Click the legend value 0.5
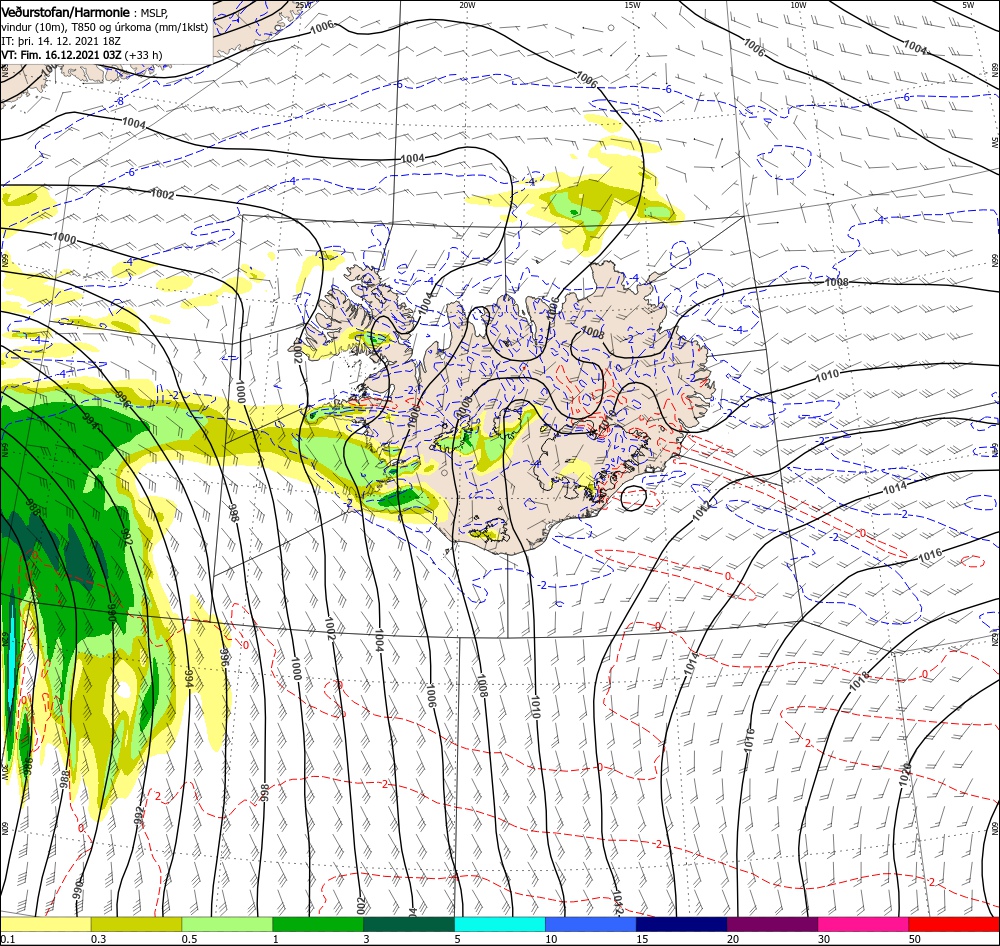1000x946 pixels. pos(189,940)
